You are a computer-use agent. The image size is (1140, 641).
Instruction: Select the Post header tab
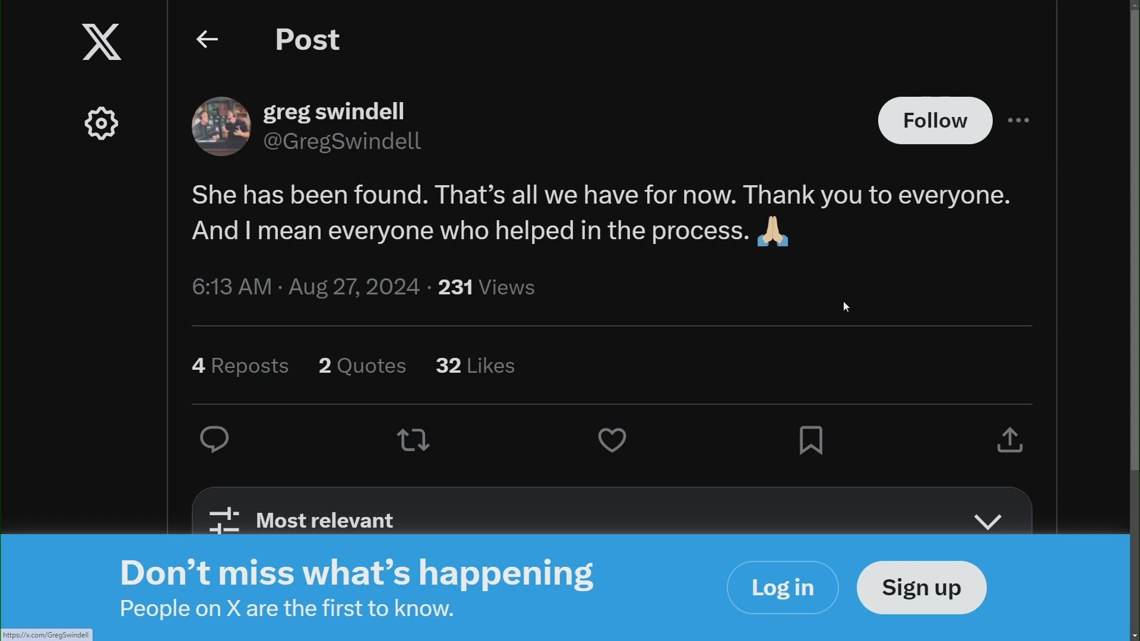click(306, 39)
